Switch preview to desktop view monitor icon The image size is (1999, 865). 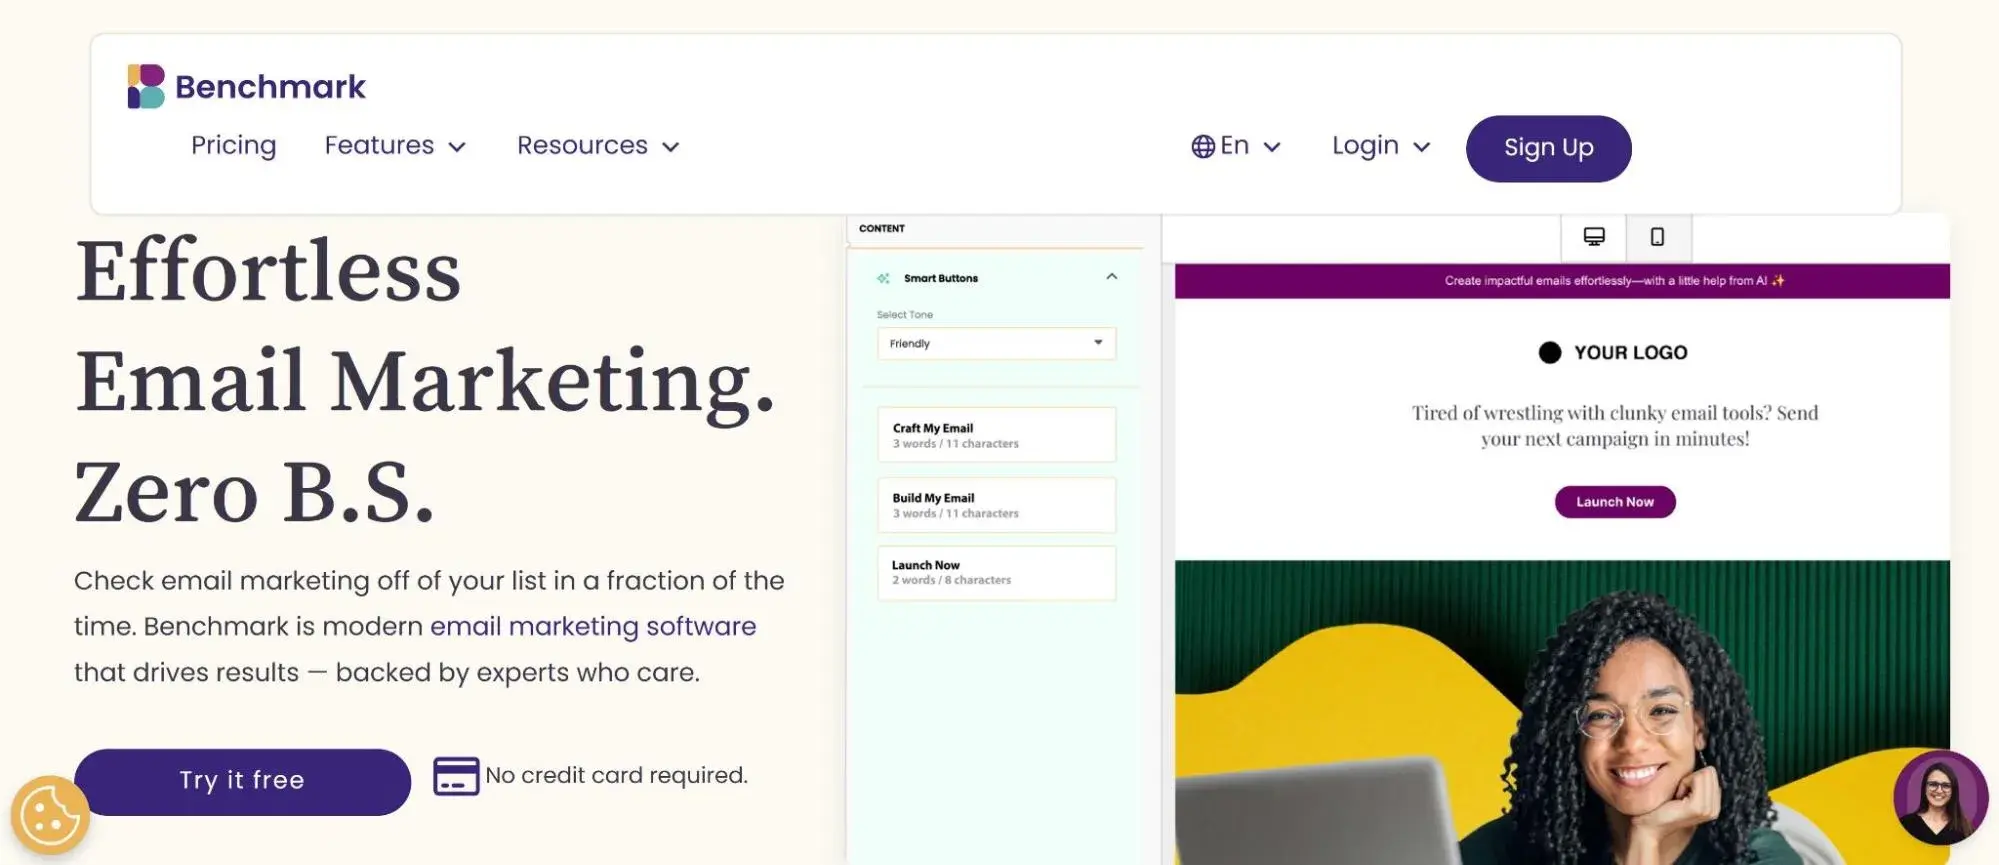coord(1592,237)
